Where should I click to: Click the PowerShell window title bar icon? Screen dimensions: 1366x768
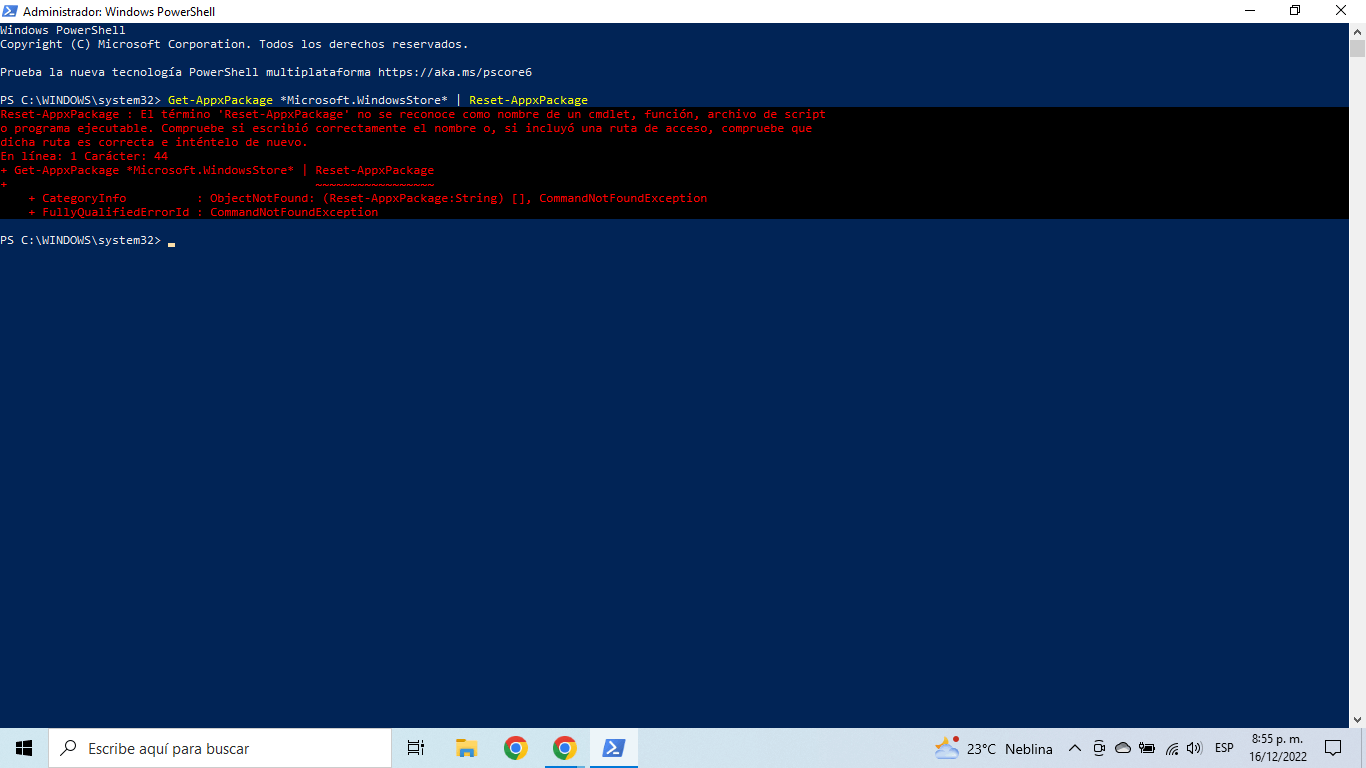10,11
